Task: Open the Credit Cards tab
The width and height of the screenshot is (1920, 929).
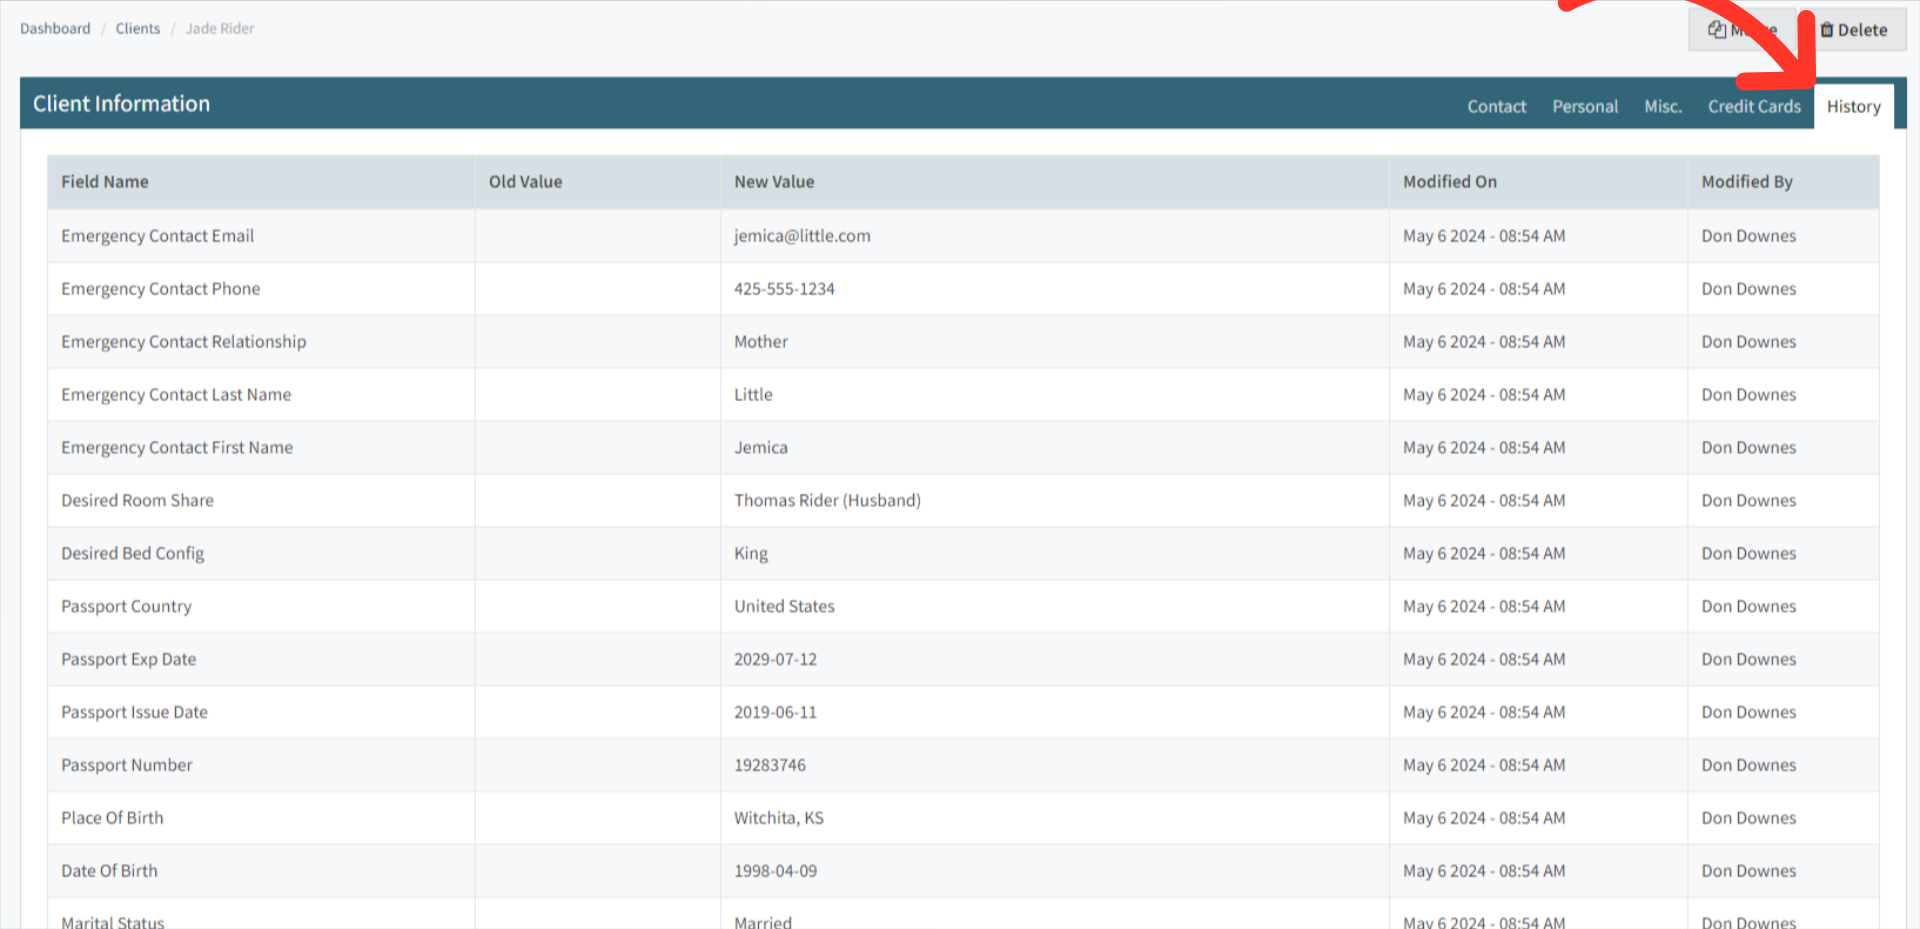Action: [1753, 106]
